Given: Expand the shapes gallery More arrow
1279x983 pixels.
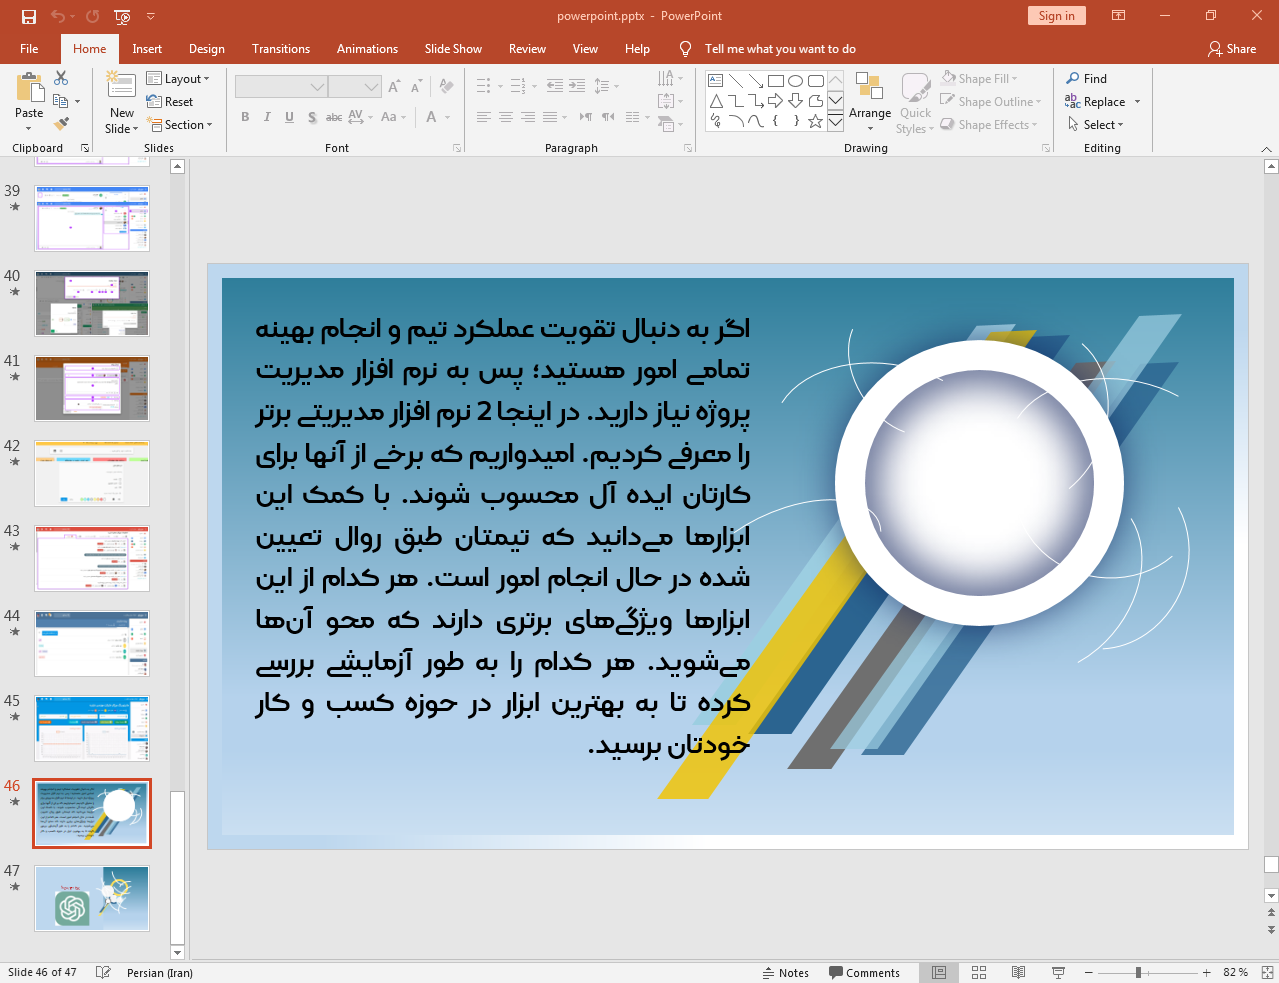Looking at the screenshot, I should (x=835, y=121).
